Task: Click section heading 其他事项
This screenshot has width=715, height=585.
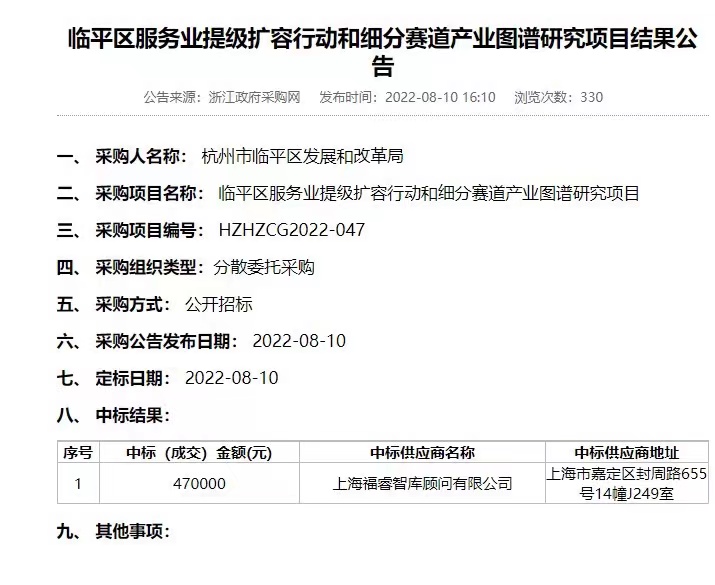Action: [x=129, y=531]
